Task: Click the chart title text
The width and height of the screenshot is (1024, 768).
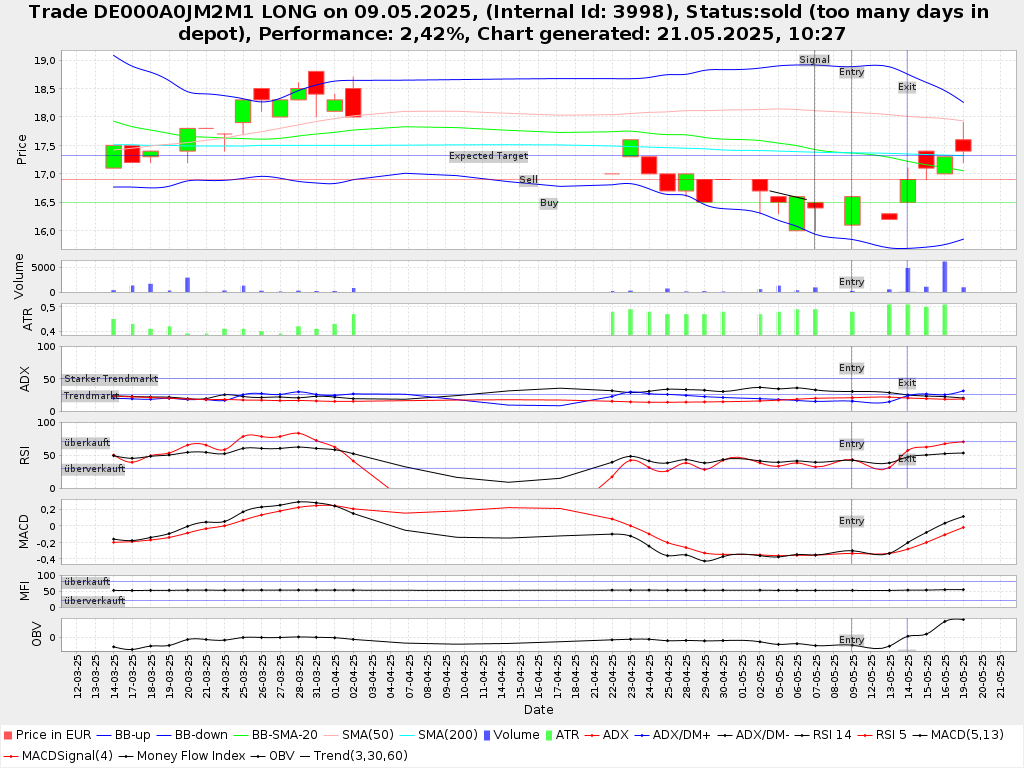Action: click(512, 22)
